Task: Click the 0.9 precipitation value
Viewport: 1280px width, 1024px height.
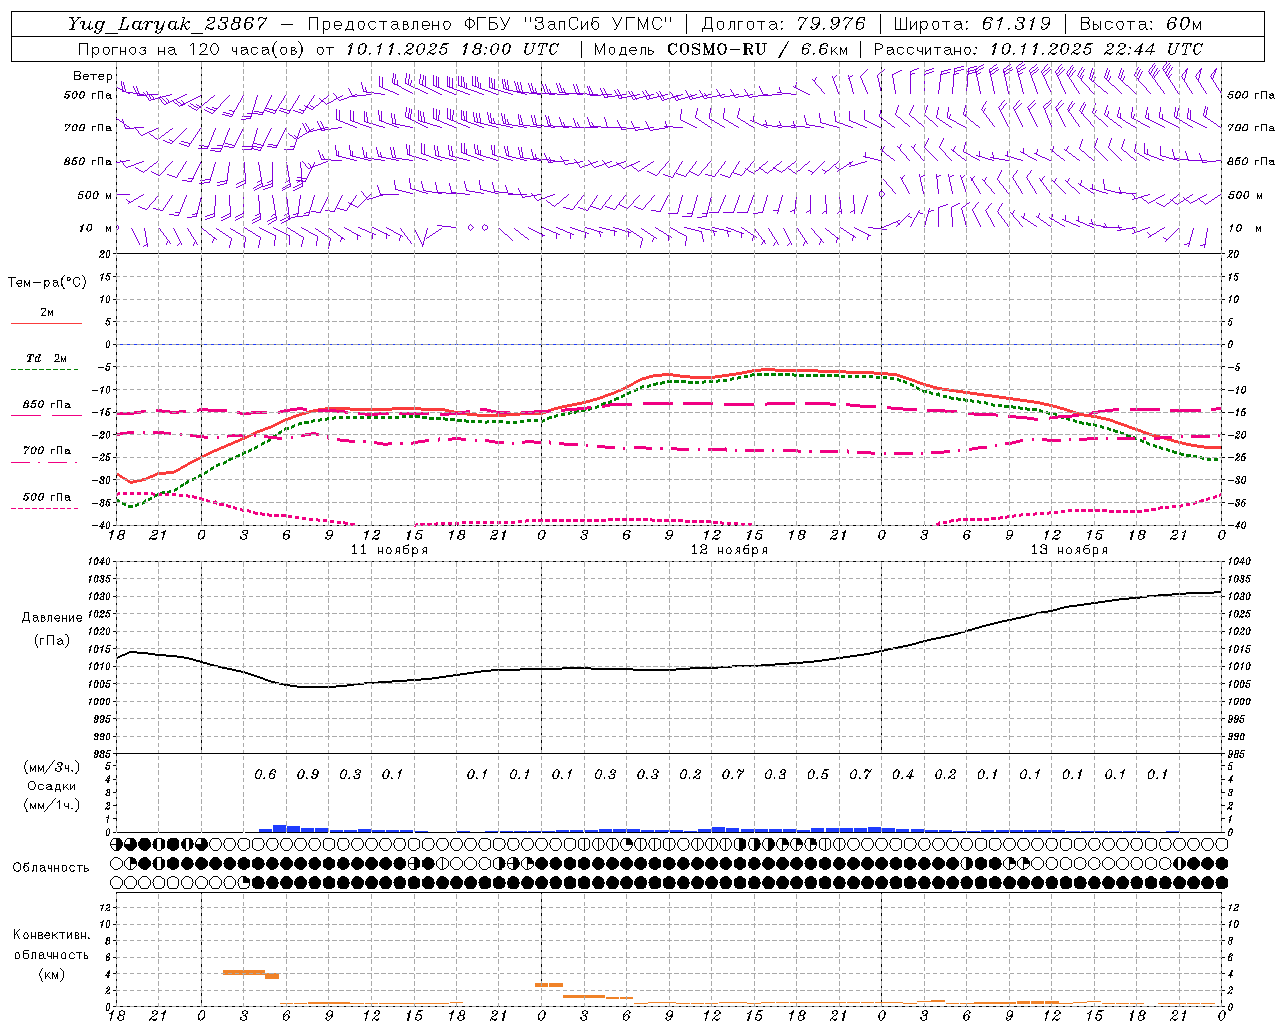Action: [308, 775]
